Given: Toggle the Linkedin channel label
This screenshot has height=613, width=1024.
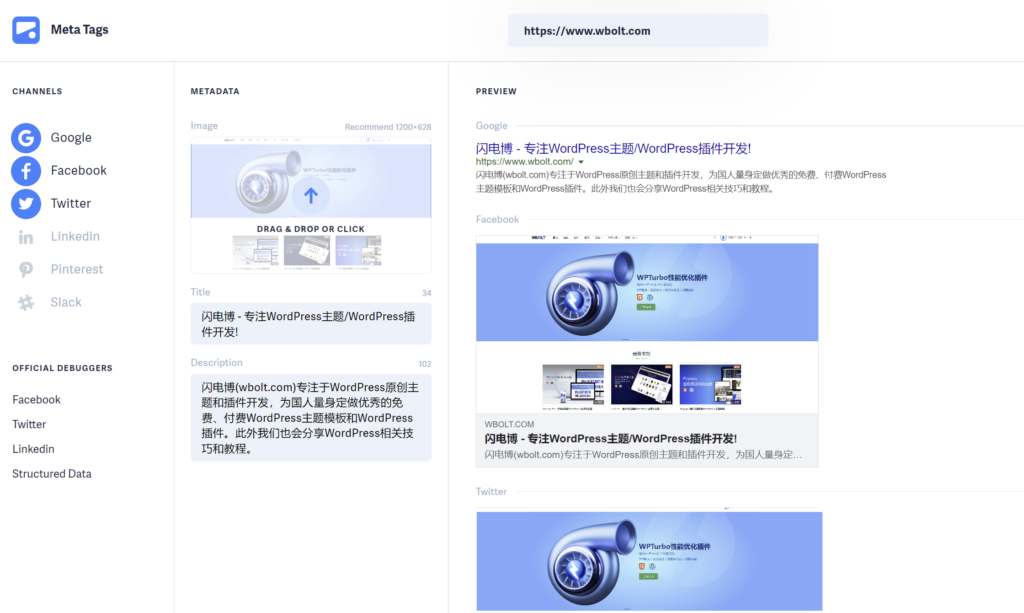Looking at the screenshot, I should 75,236.
